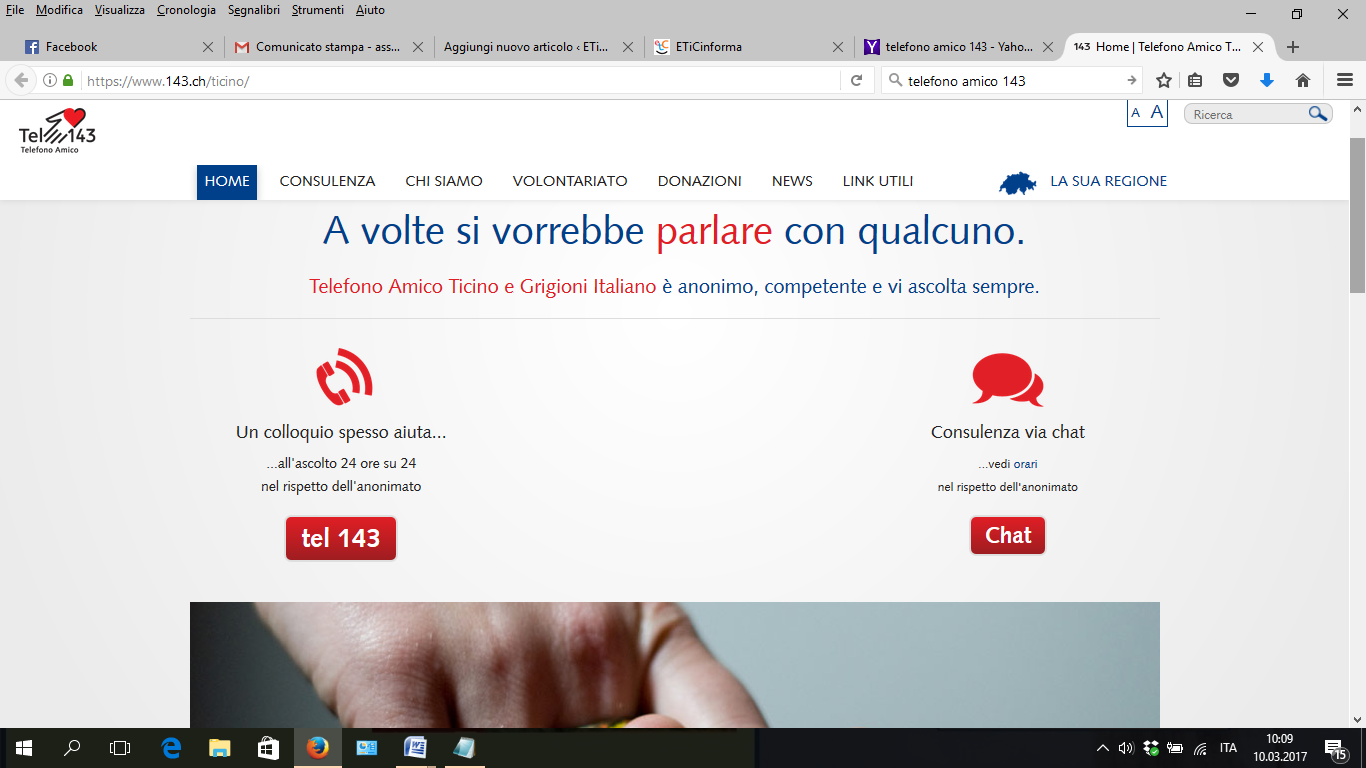This screenshot has height=768, width=1366.
Task: Switch to Word in the taskbar
Action: [415, 748]
